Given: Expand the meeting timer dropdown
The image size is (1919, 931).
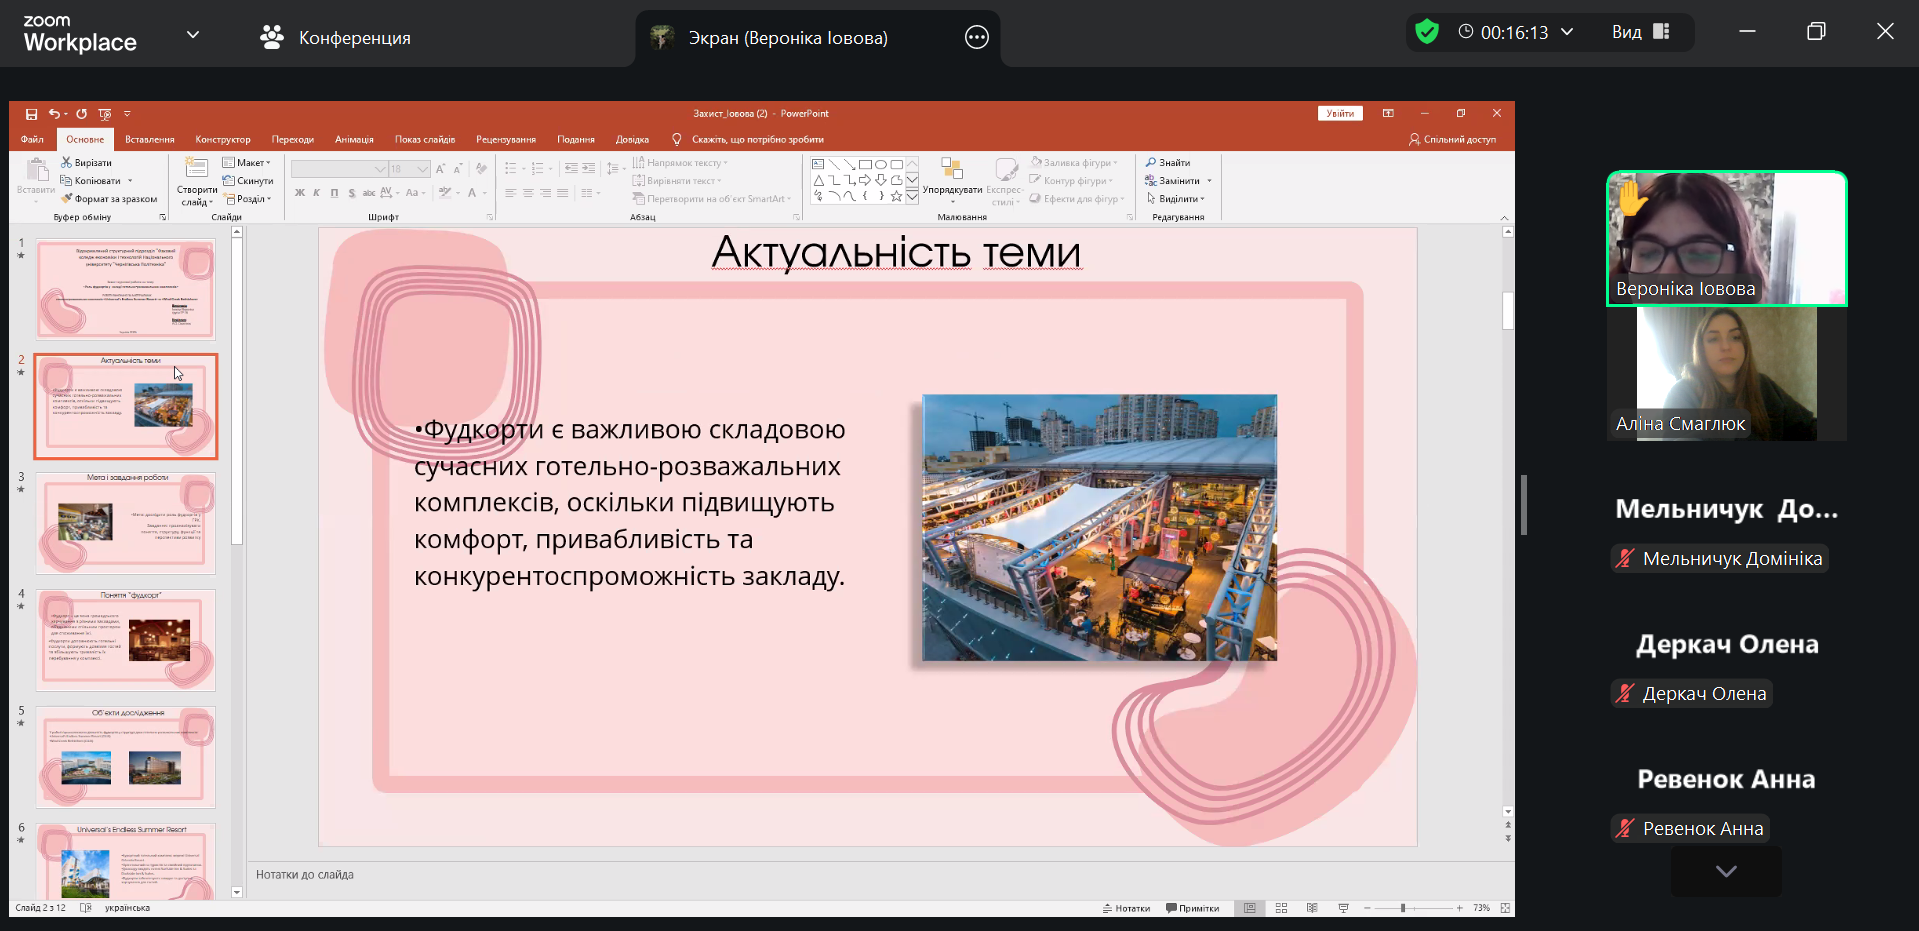Looking at the screenshot, I should pyautogui.click(x=1567, y=32).
